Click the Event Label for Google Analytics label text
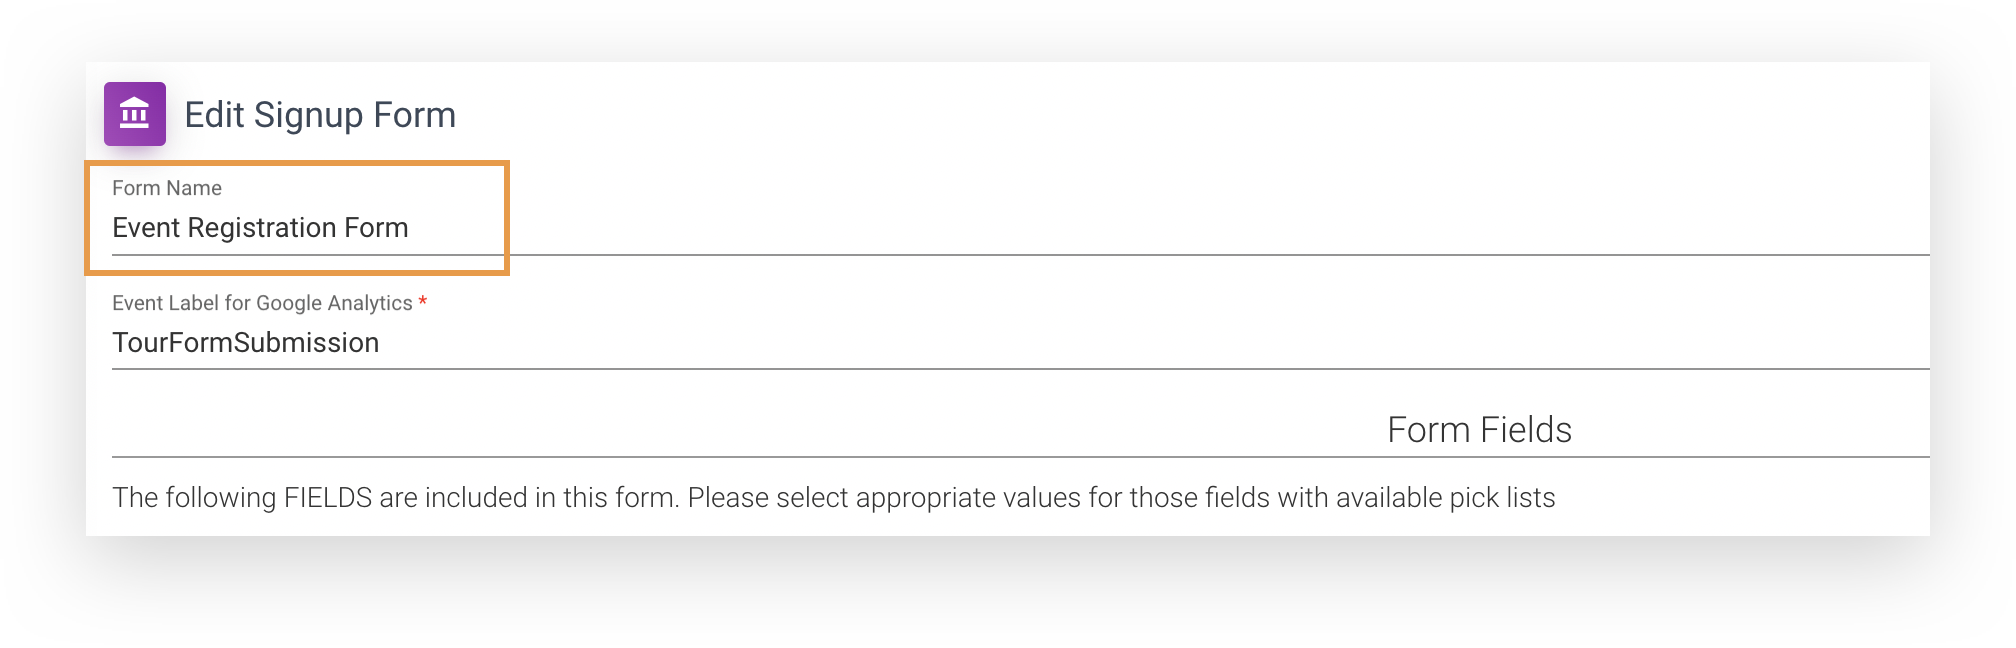This screenshot has height=648, width=2016. tap(262, 303)
